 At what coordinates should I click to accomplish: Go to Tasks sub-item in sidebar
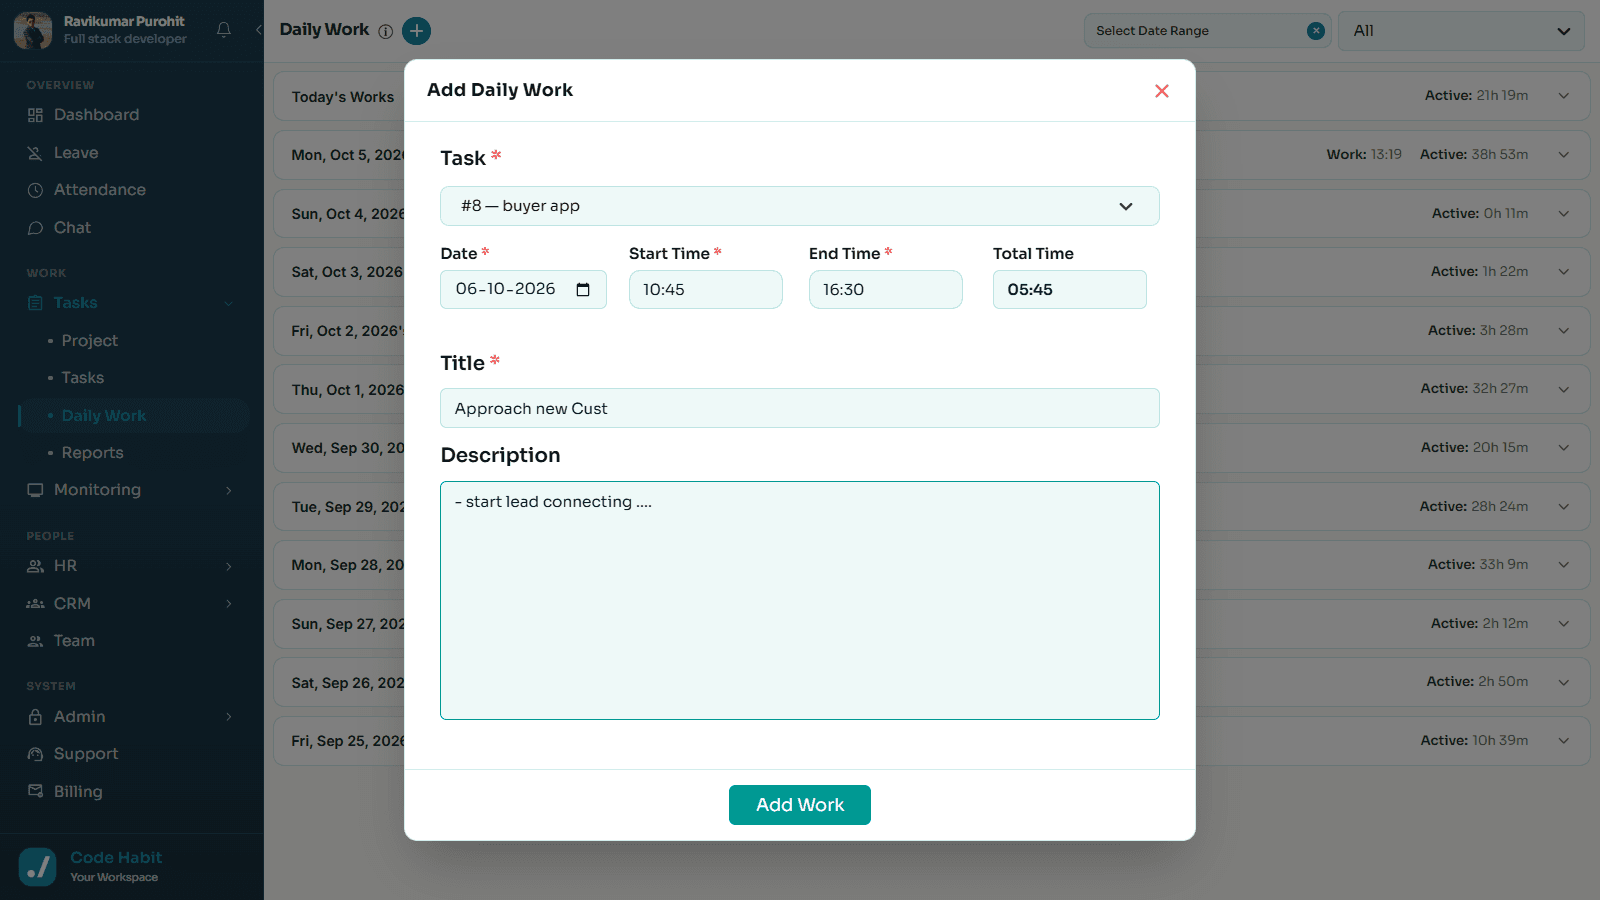point(83,378)
